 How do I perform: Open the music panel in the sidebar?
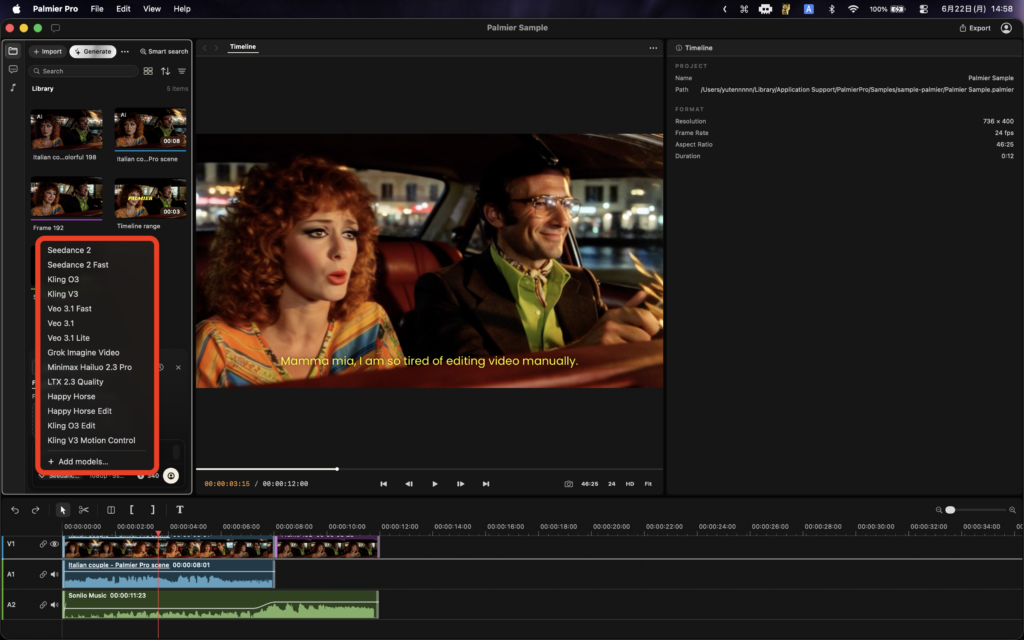(x=12, y=88)
